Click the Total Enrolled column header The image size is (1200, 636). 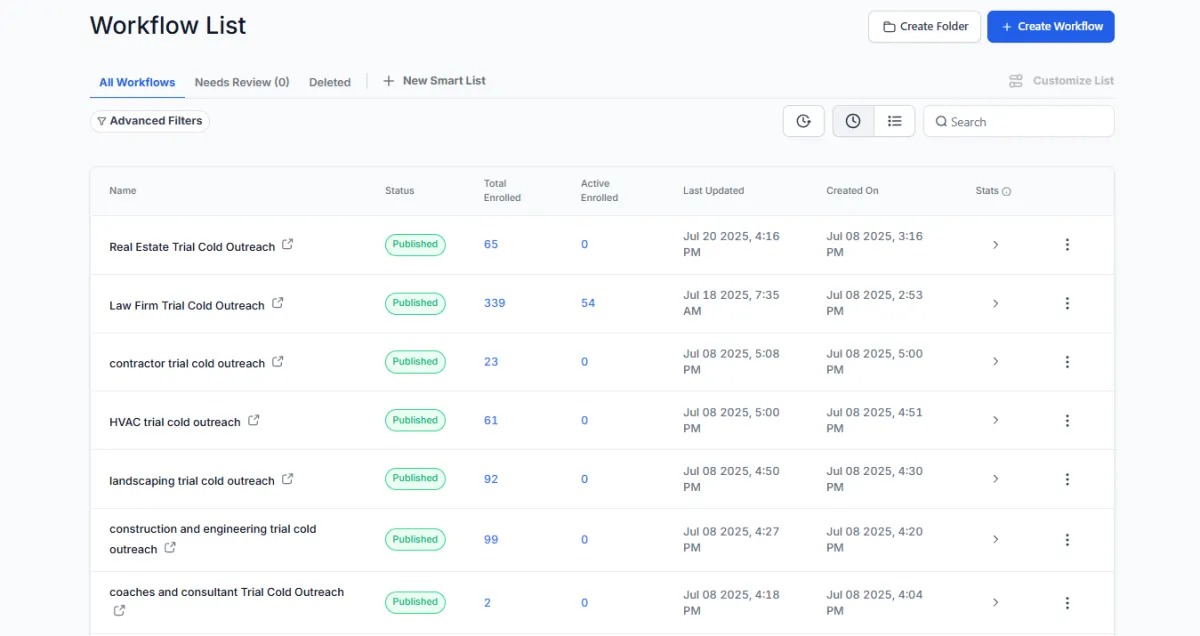coord(502,191)
